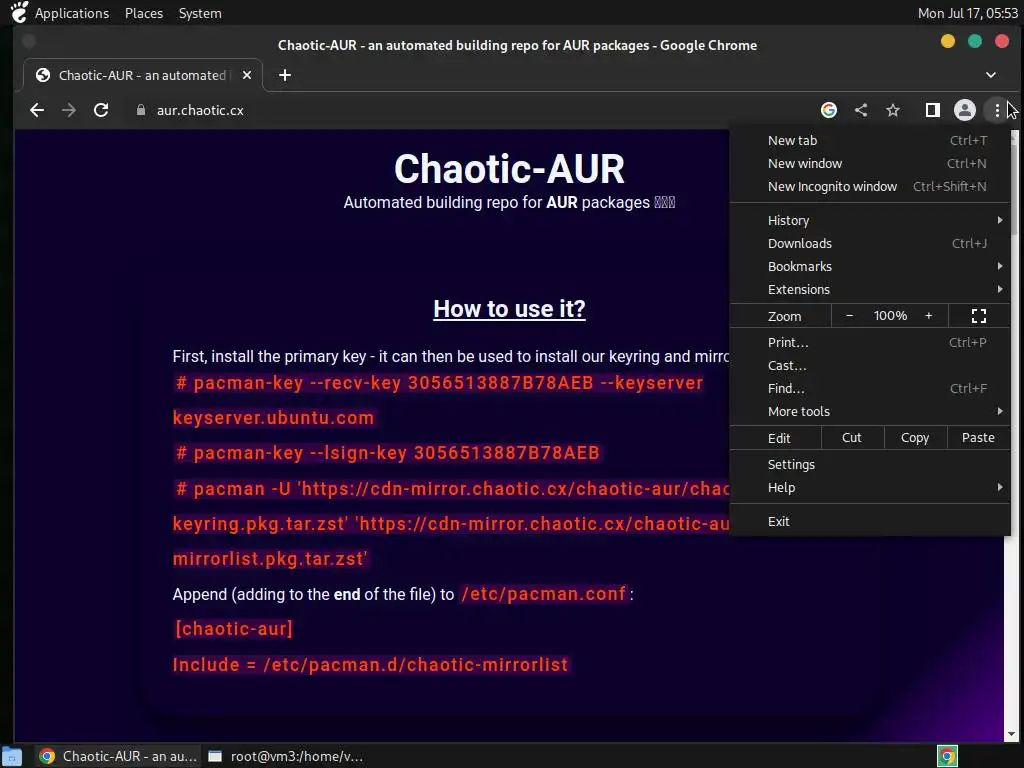Click the Include = /etc/pacman.d/chaotic-mirrorlist line
The height and width of the screenshot is (768, 1024).
[370, 665]
